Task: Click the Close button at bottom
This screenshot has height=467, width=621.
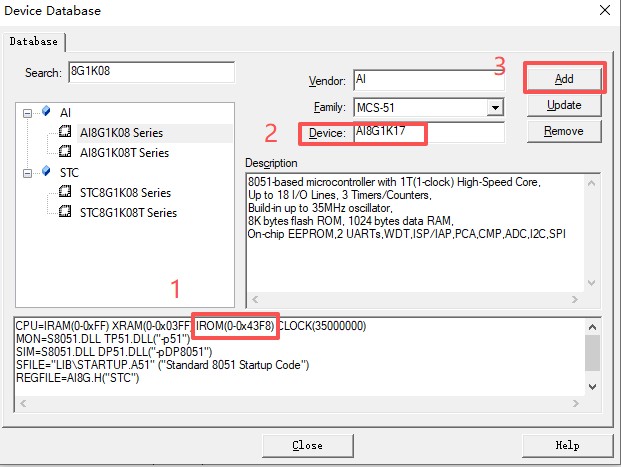Action: pyautogui.click(x=308, y=446)
